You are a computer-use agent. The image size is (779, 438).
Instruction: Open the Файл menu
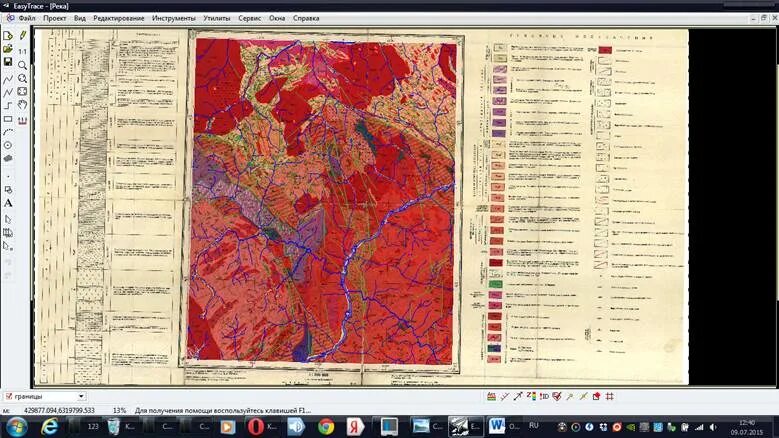pos(27,18)
